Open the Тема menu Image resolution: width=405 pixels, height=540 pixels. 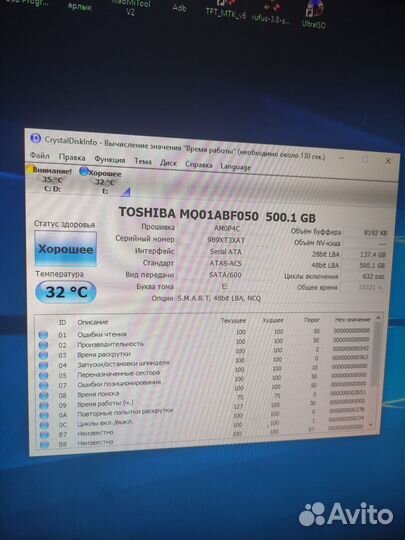tap(143, 161)
